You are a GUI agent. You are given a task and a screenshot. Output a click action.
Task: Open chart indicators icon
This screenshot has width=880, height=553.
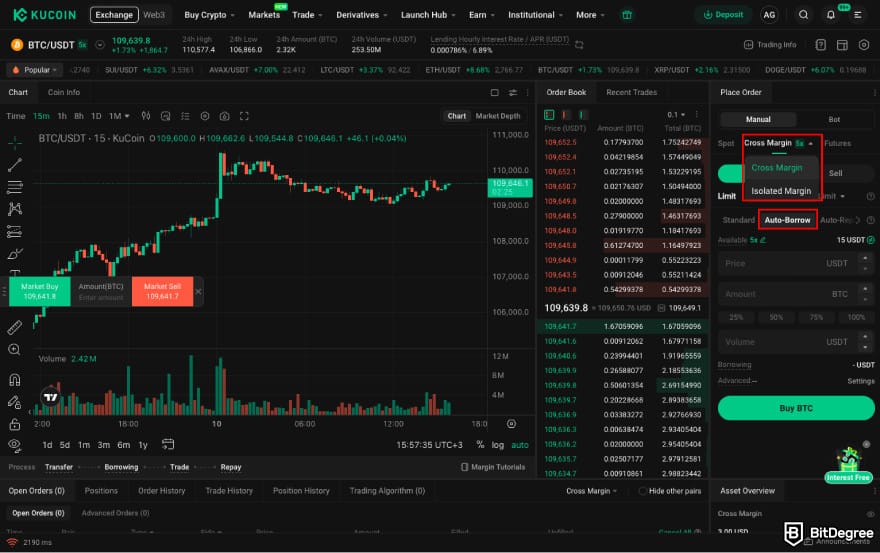(166, 116)
